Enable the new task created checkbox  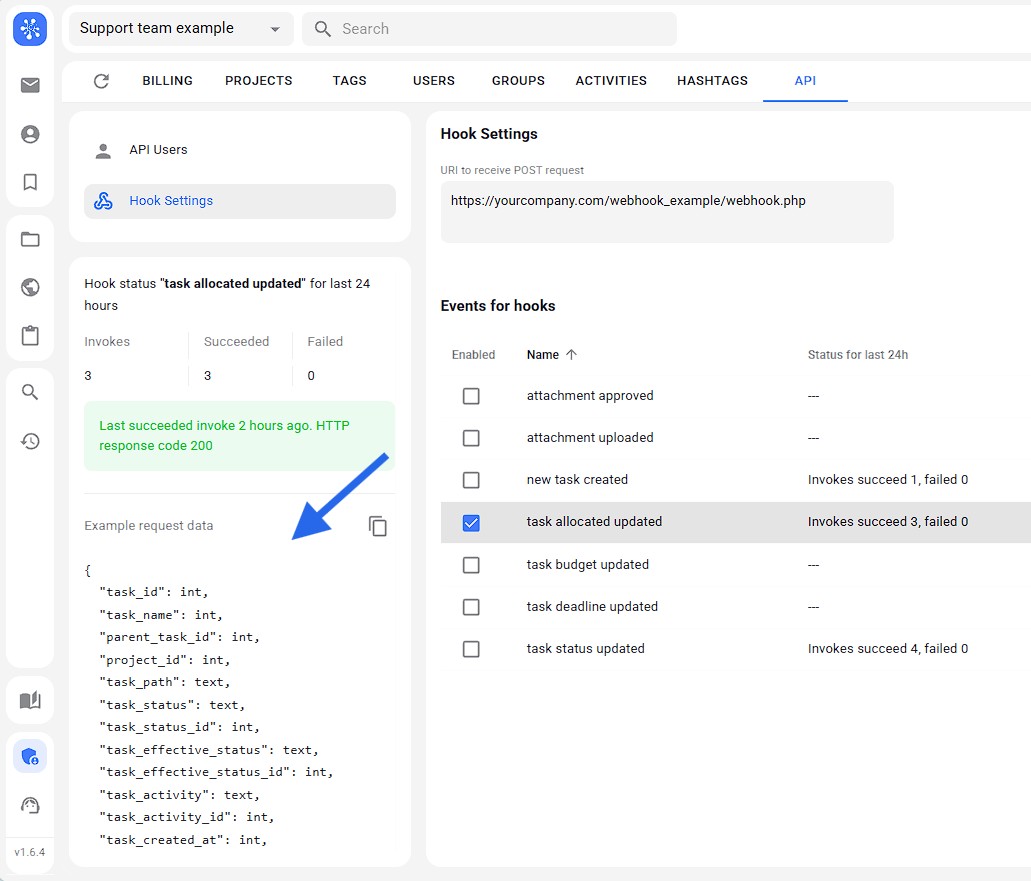pos(471,480)
